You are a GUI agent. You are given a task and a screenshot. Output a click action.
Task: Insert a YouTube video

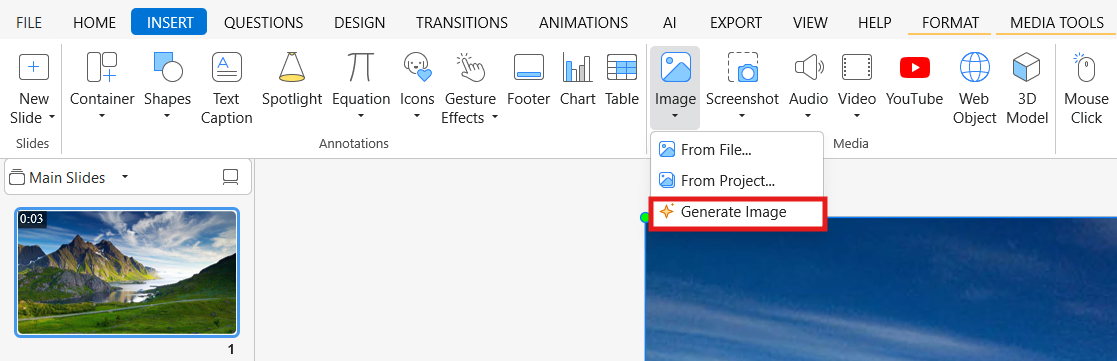coord(915,80)
